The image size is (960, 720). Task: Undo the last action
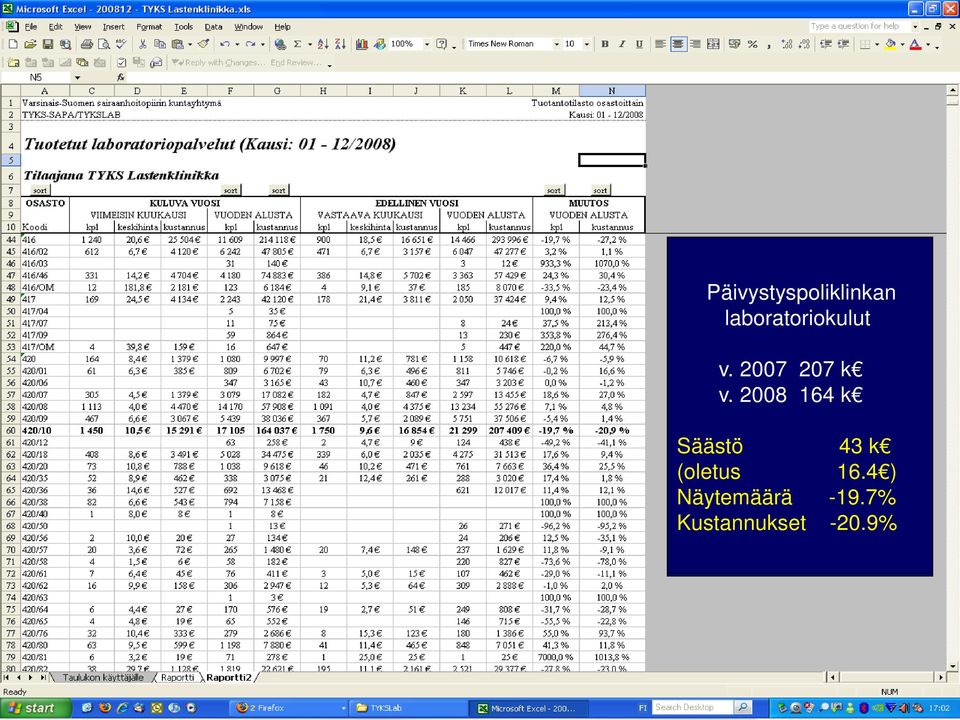click(x=225, y=44)
